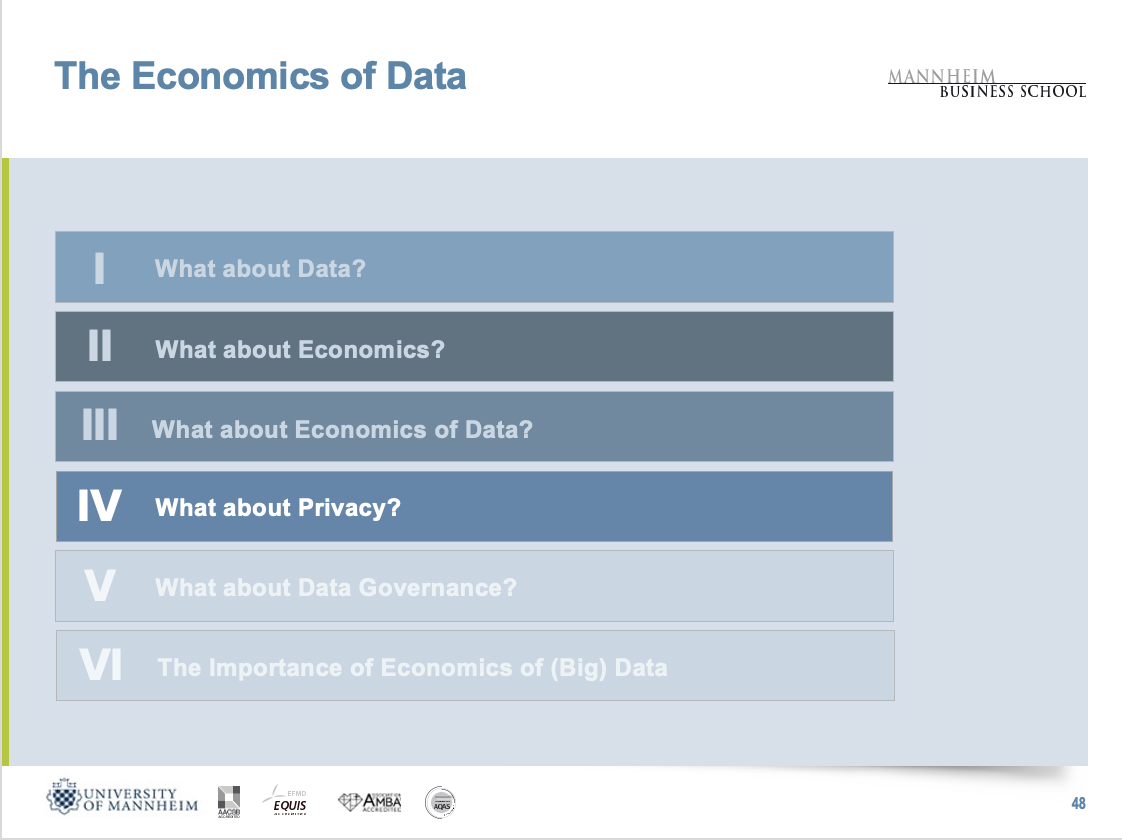Select the Roman numeral II marker
Screen dimensions: 1122x840
tap(99, 347)
